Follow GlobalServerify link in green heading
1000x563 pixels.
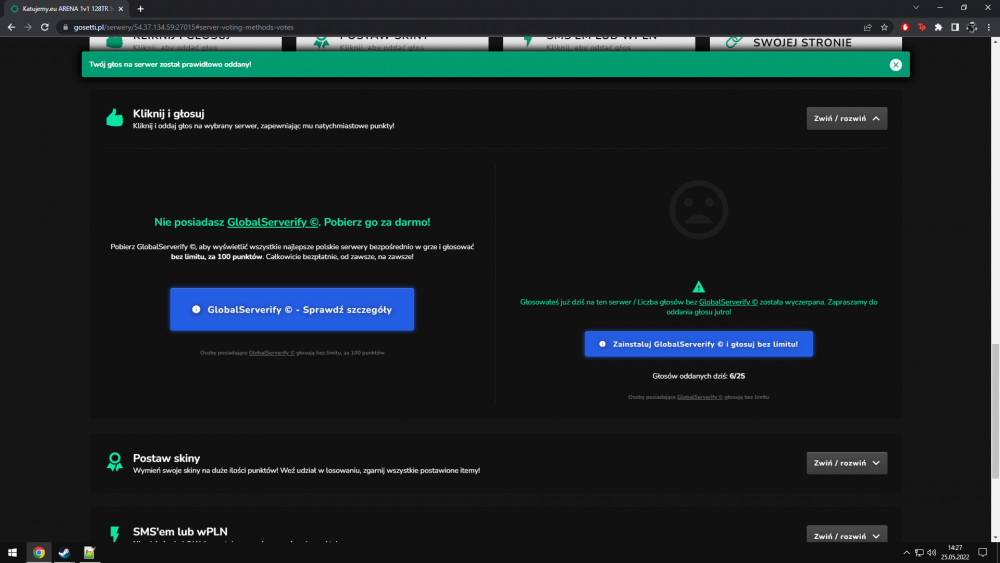pos(272,222)
